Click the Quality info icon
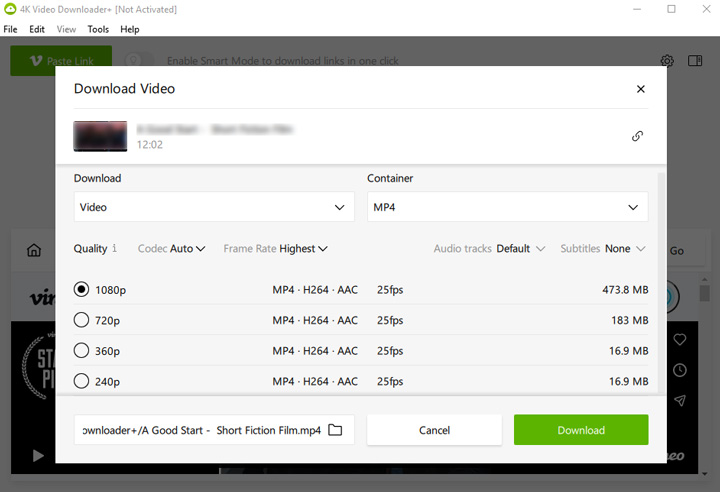The width and height of the screenshot is (720, 492). click(114, 248)
